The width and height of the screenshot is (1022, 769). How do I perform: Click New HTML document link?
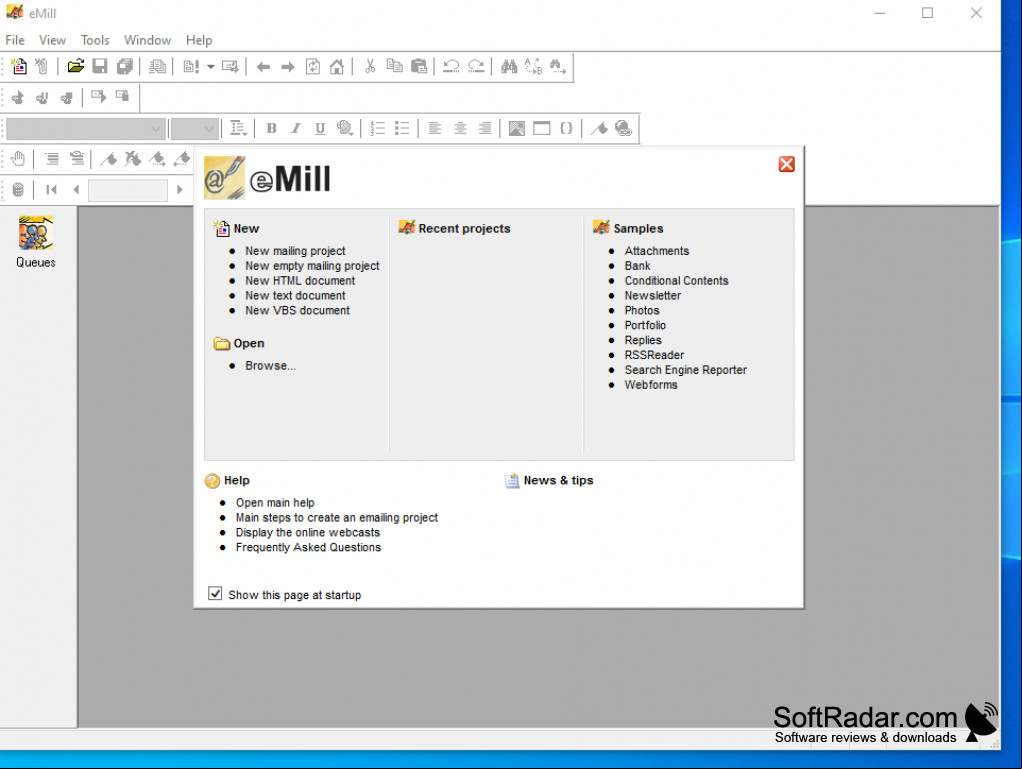[x=300, y=281]
